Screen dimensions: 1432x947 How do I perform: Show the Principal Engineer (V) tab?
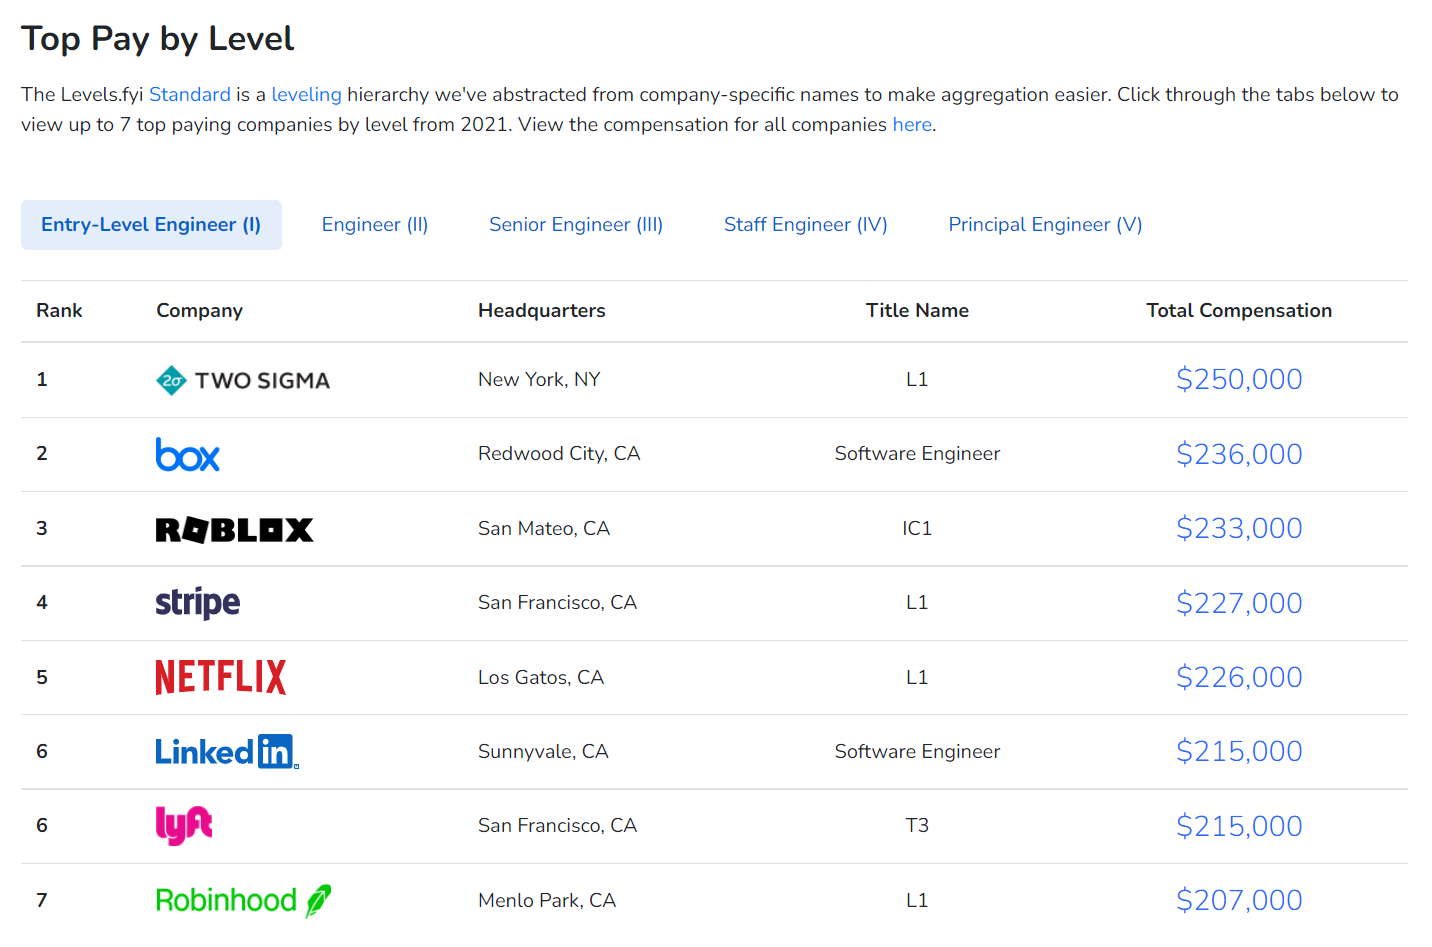pos(1045,225)
